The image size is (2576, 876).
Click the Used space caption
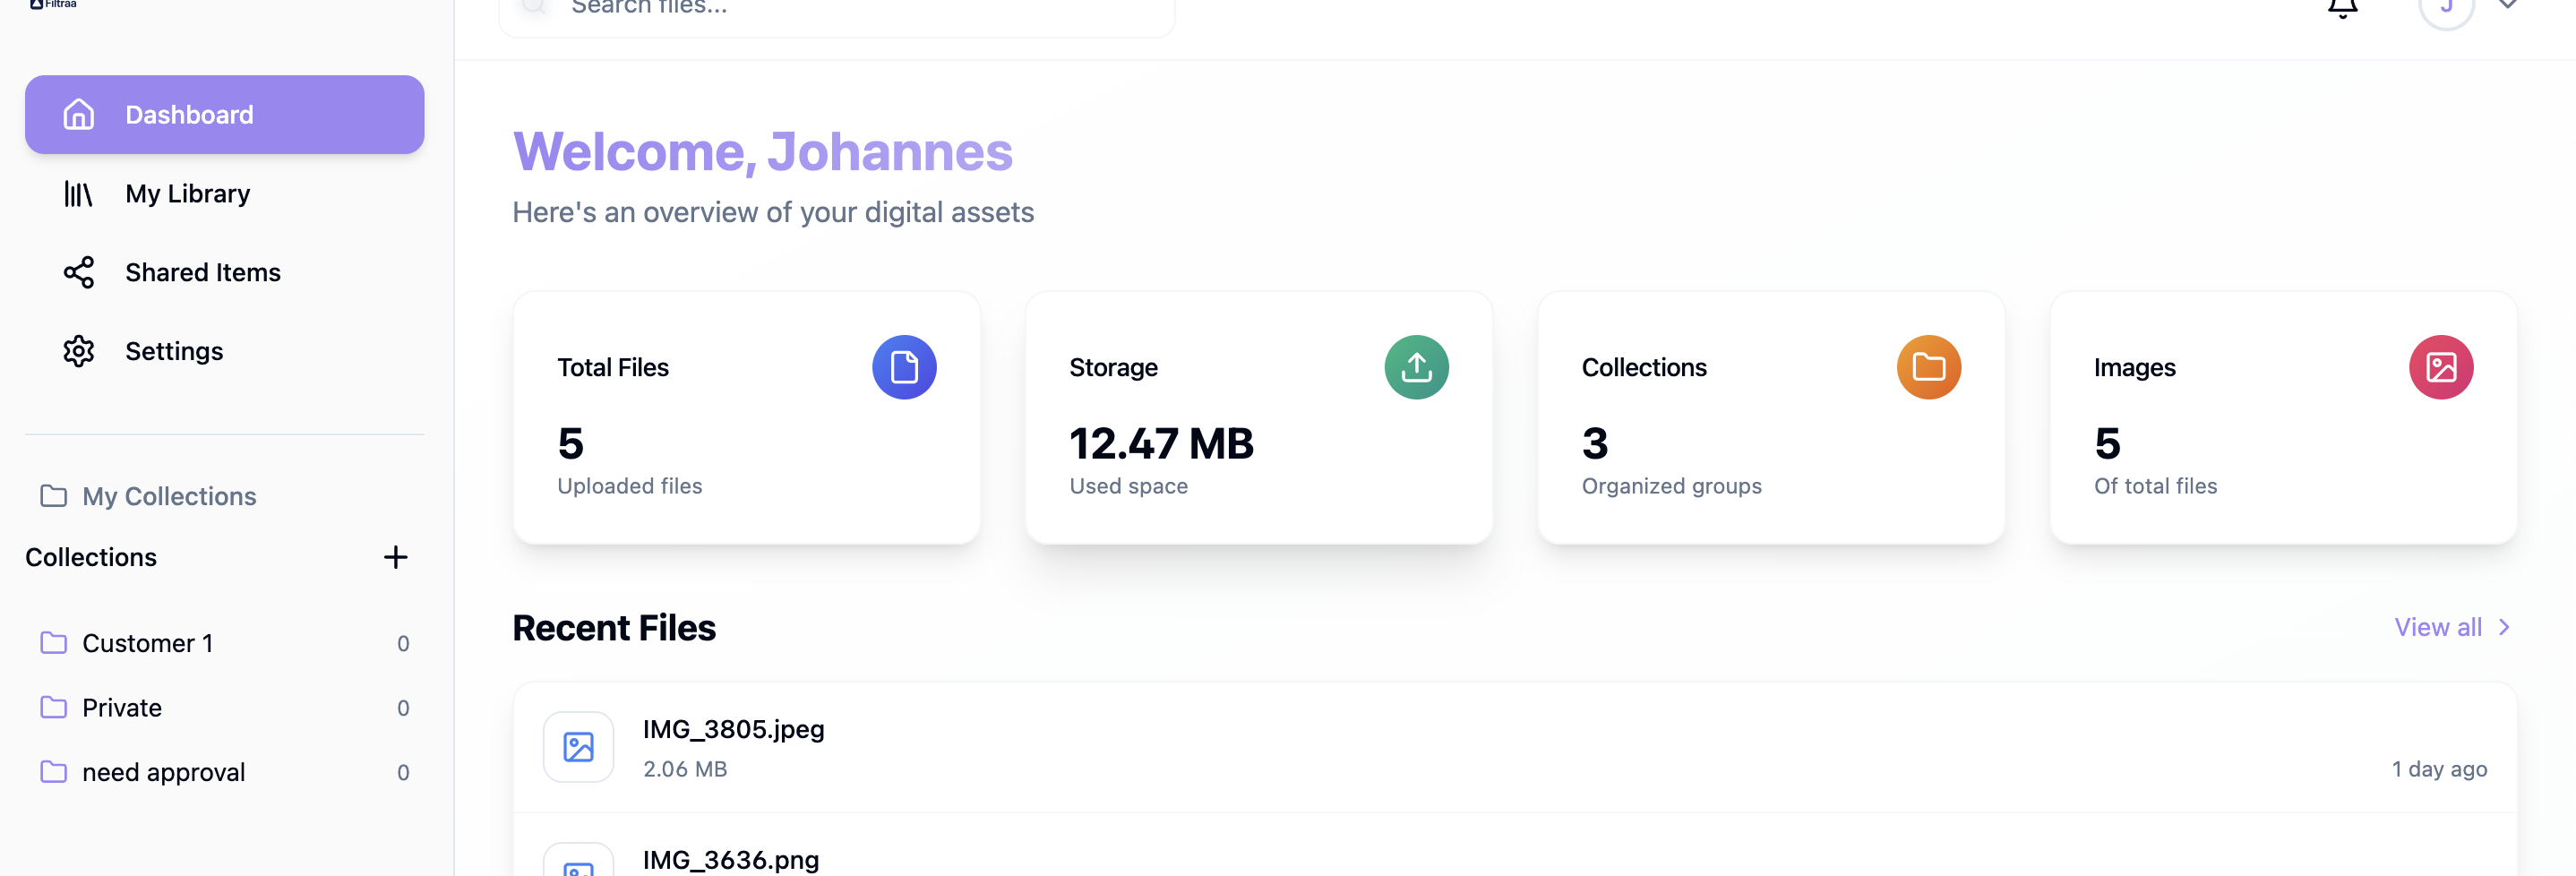coord(1128,486)
